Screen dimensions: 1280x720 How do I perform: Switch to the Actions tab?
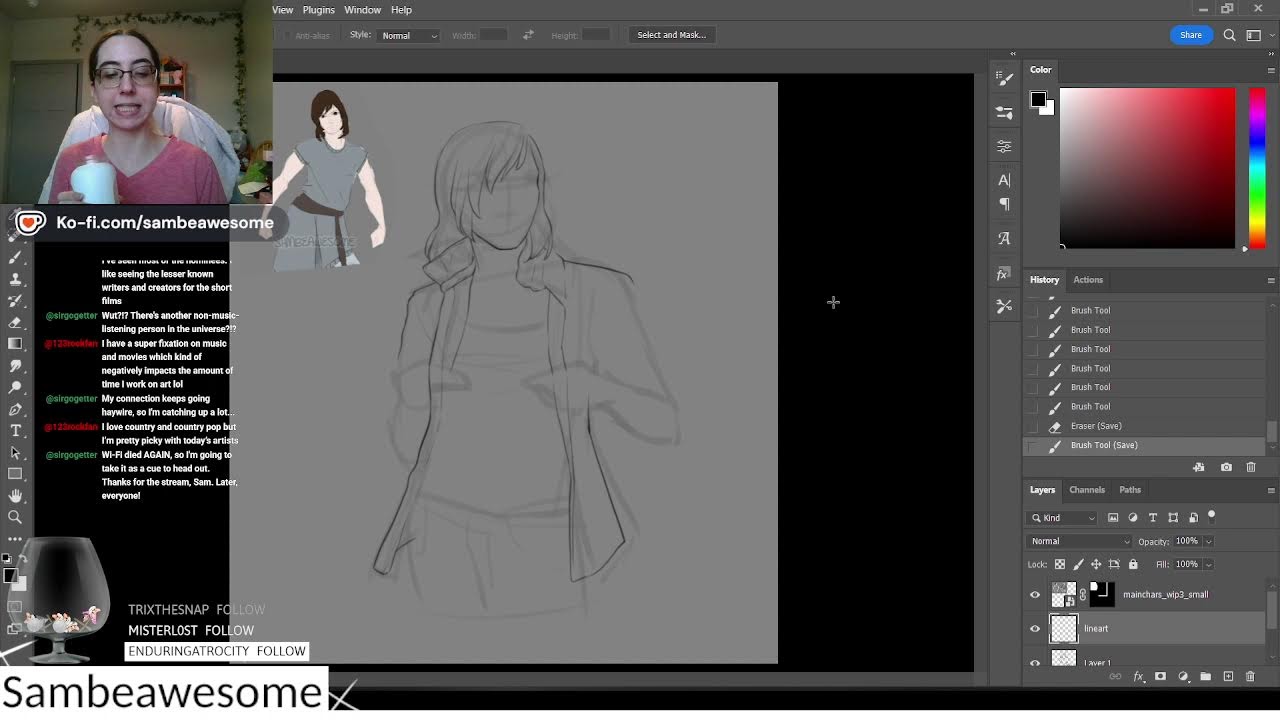[x=1088, y=280]
